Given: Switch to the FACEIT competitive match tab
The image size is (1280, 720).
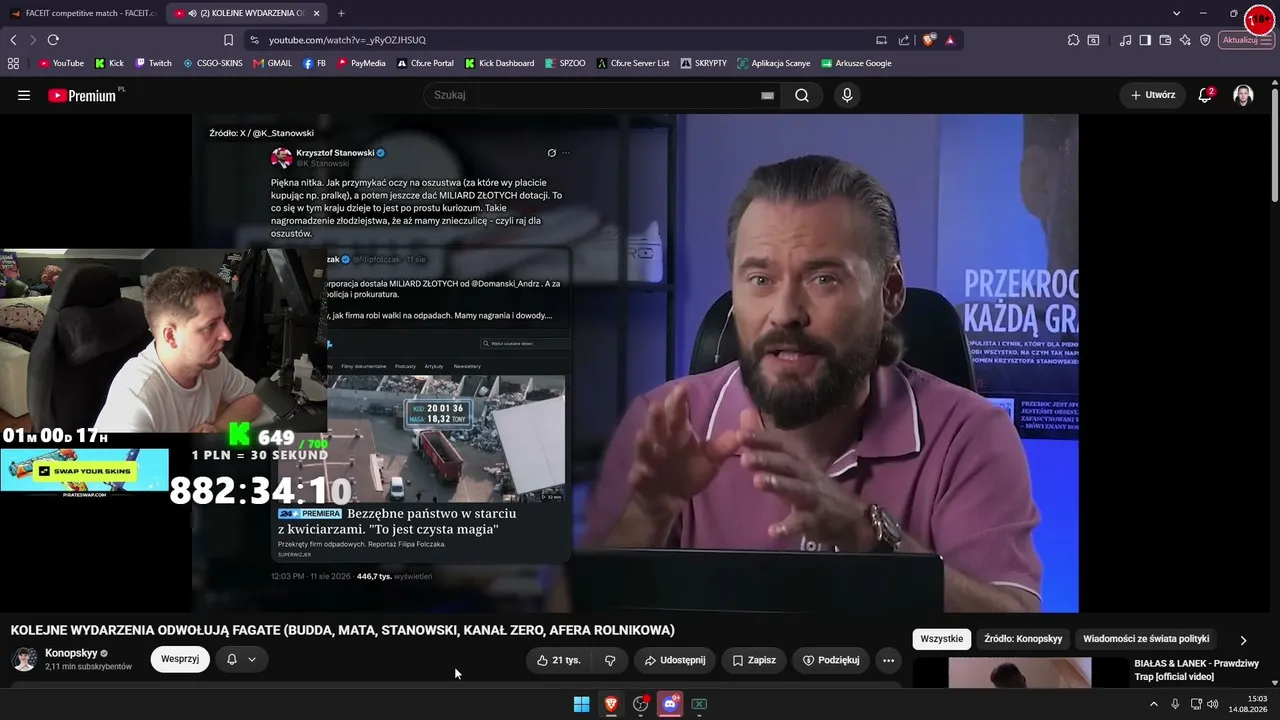Looking at the screenshot, I should pyautogui.click(x=82, y=13).
